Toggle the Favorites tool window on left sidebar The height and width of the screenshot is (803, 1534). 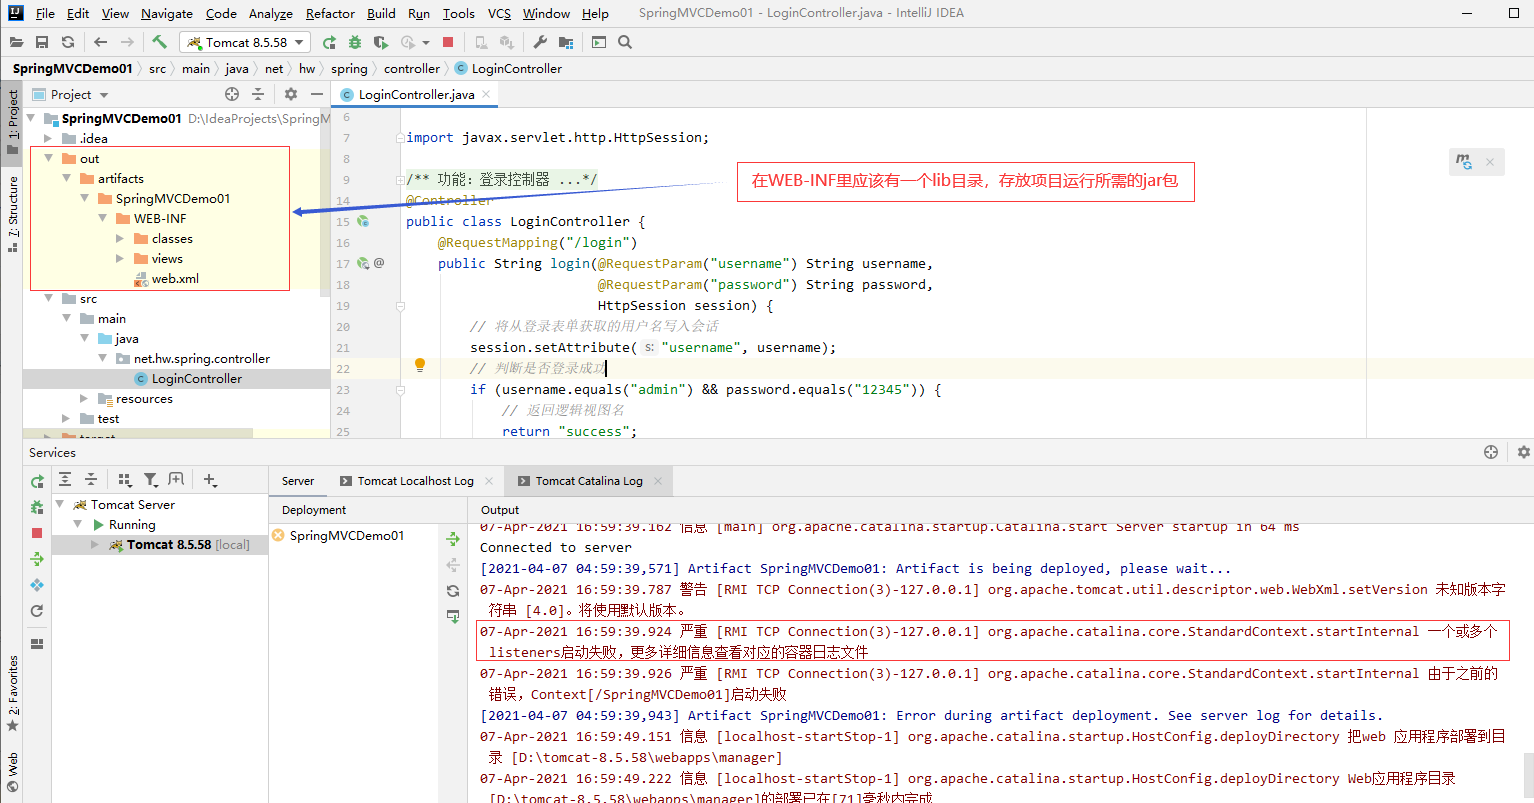click(13, 692)
